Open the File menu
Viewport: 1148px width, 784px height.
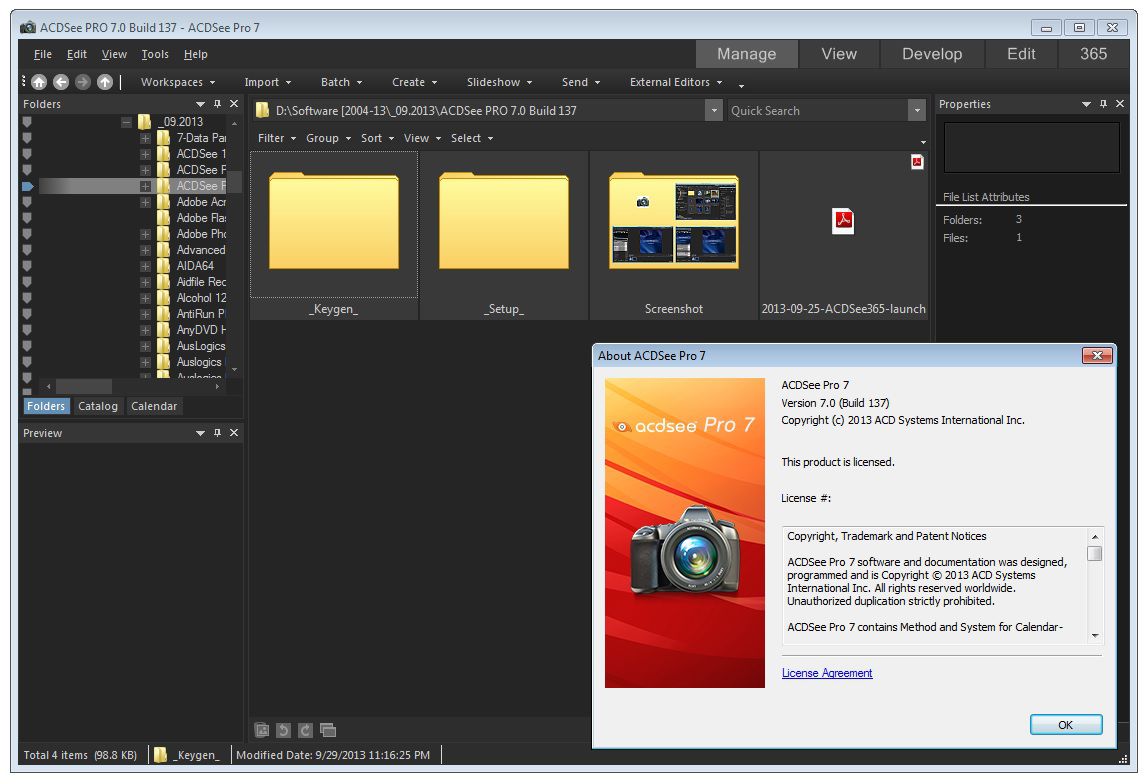point(42,54)
